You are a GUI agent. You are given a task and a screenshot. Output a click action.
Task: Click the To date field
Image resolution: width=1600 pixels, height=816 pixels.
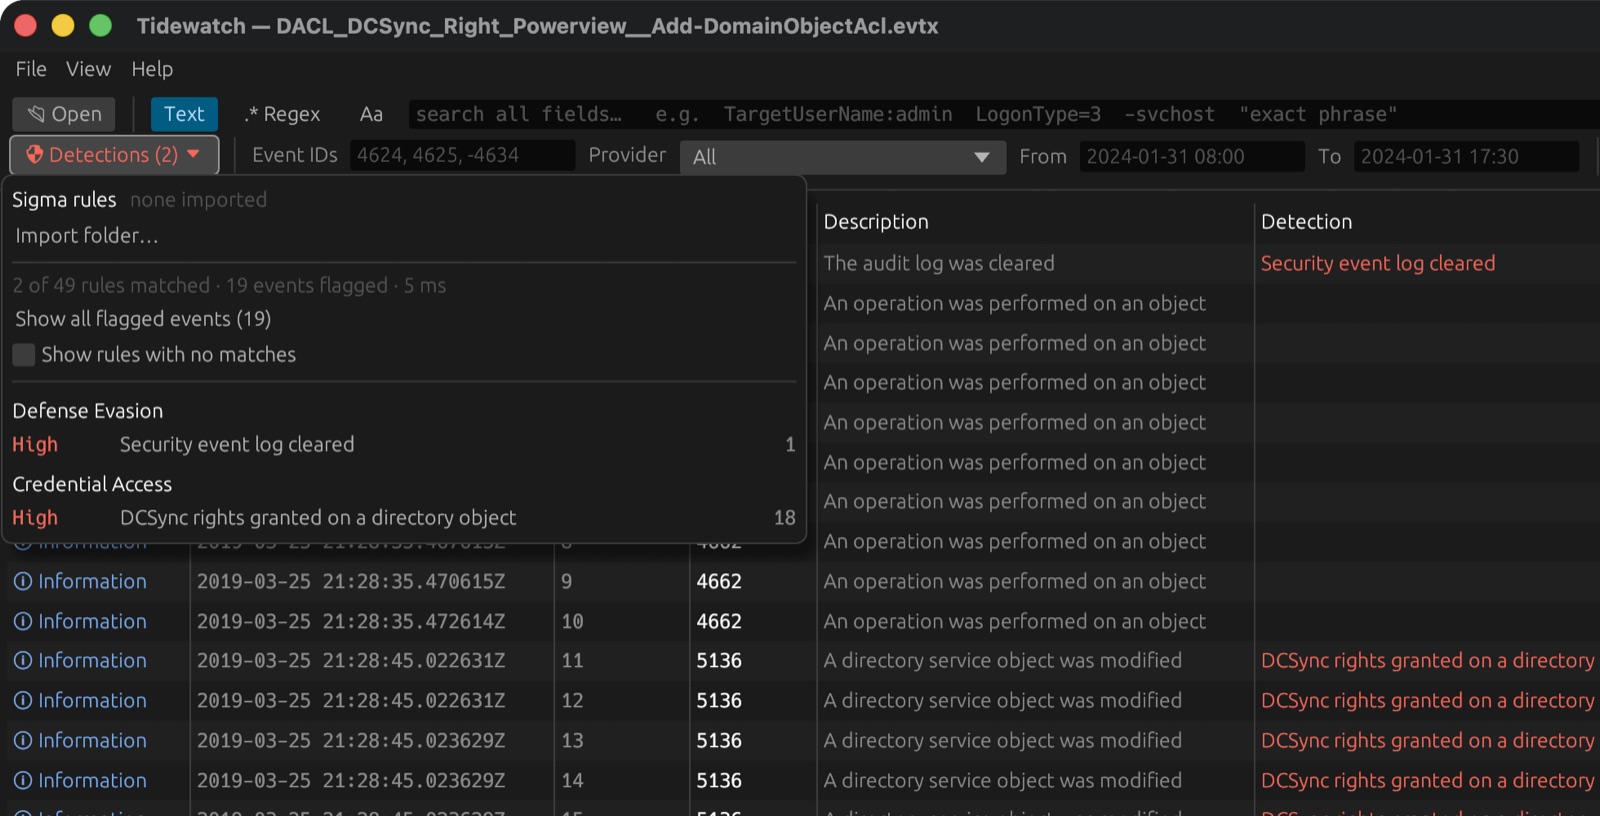click(1466, 157)
